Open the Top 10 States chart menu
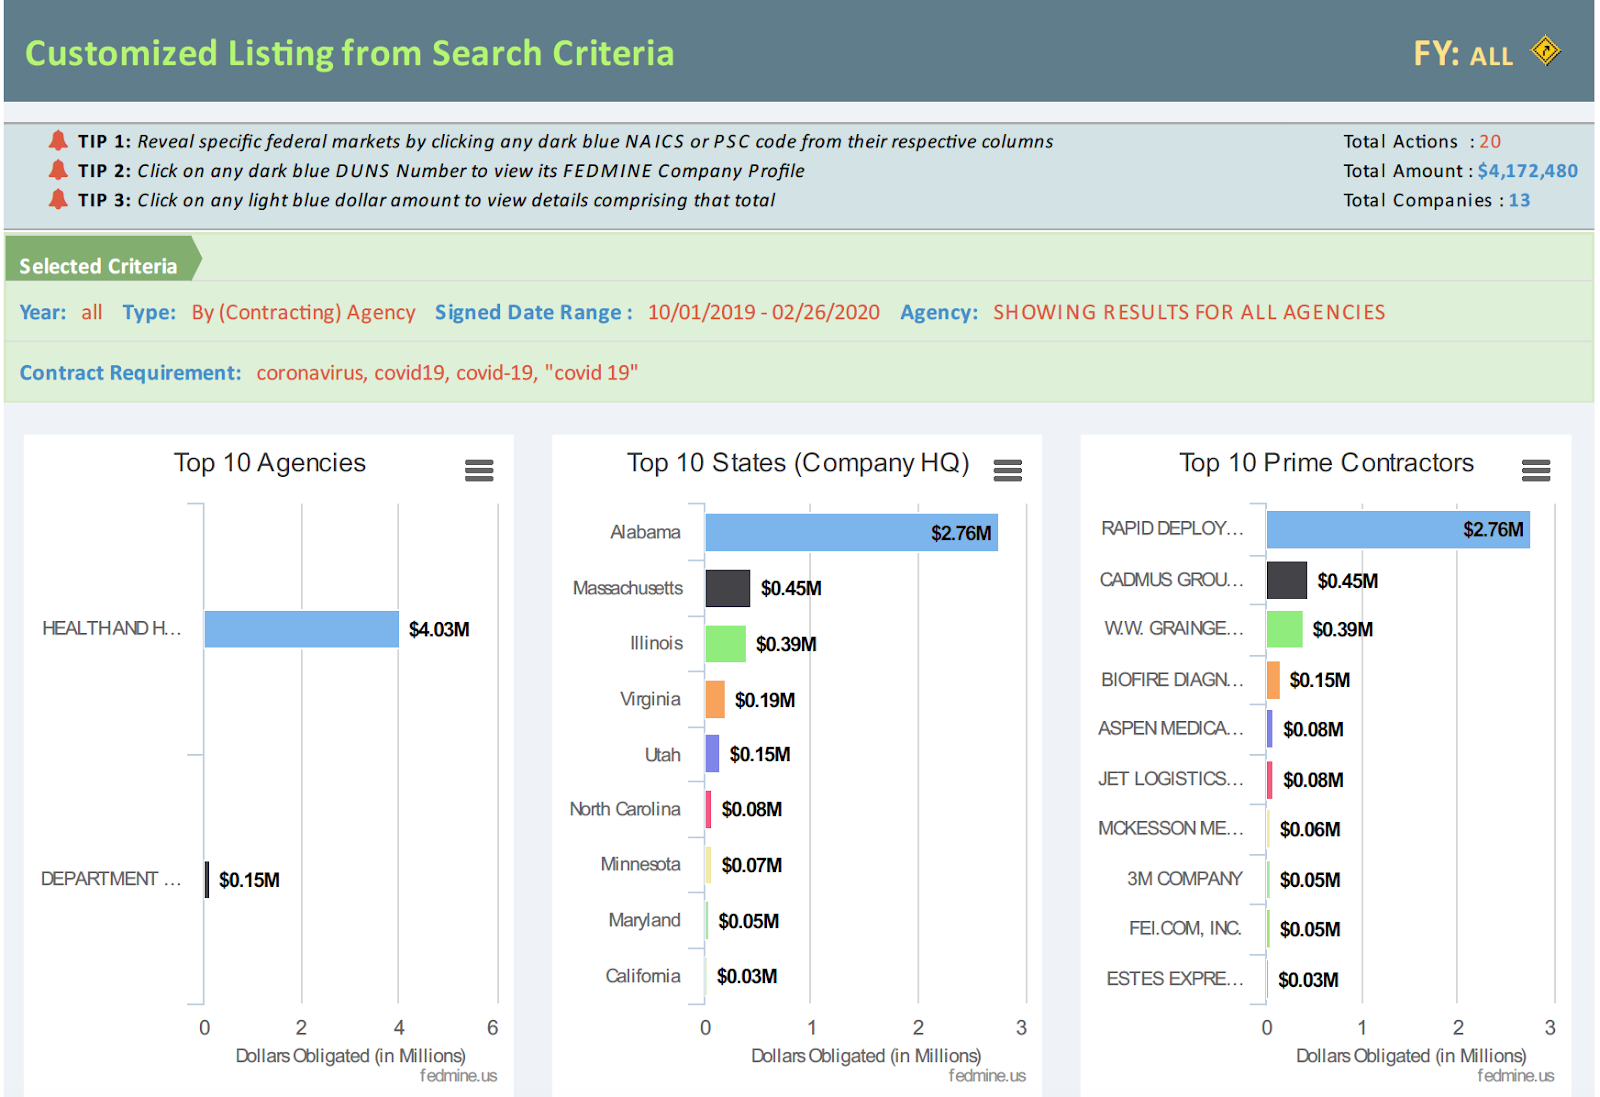 click(x=1007, y=470)
